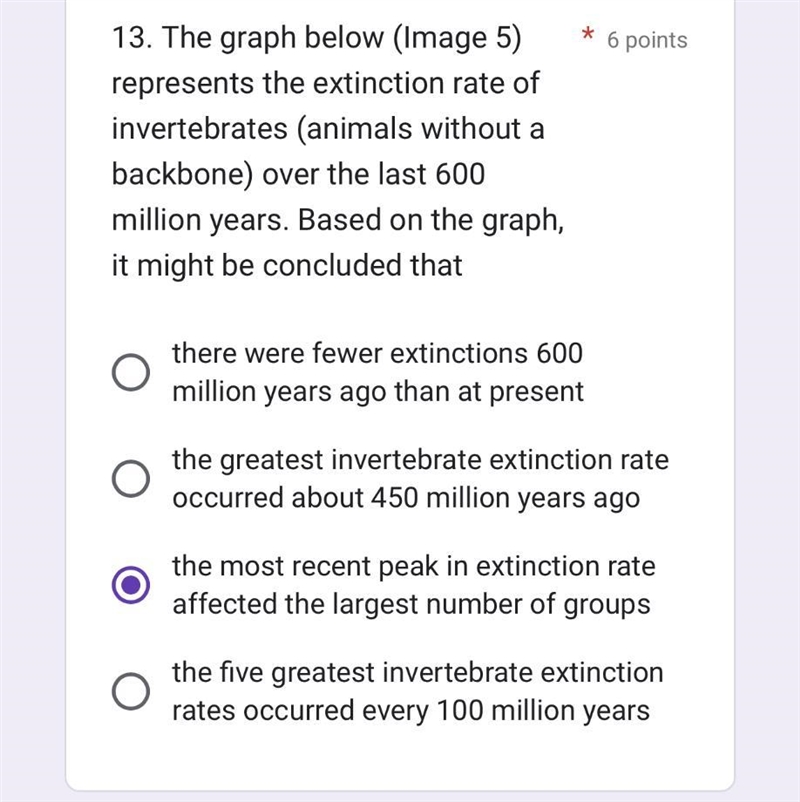Viewport: 800px width, 802px height.
Task: Choose the 450 million years ago radio option
Action: click(x=131, y=479)
